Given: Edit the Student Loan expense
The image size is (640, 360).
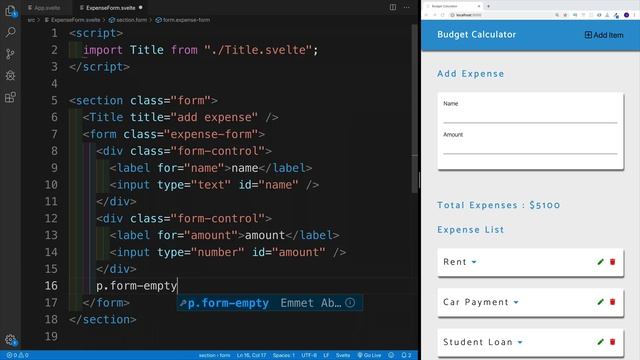Looking at the screenshot, I should pyautogui.click(x=600, y=342).
